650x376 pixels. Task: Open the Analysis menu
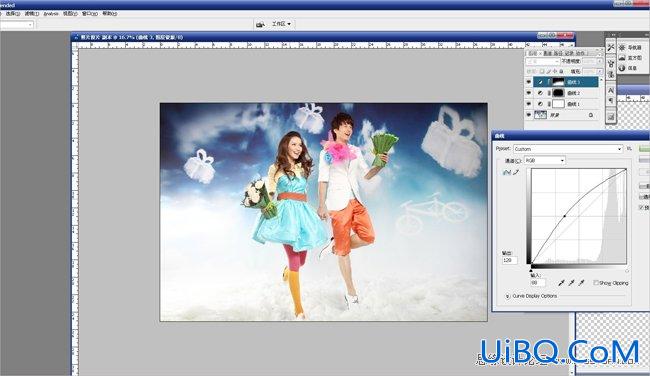(x=51, y=14)
